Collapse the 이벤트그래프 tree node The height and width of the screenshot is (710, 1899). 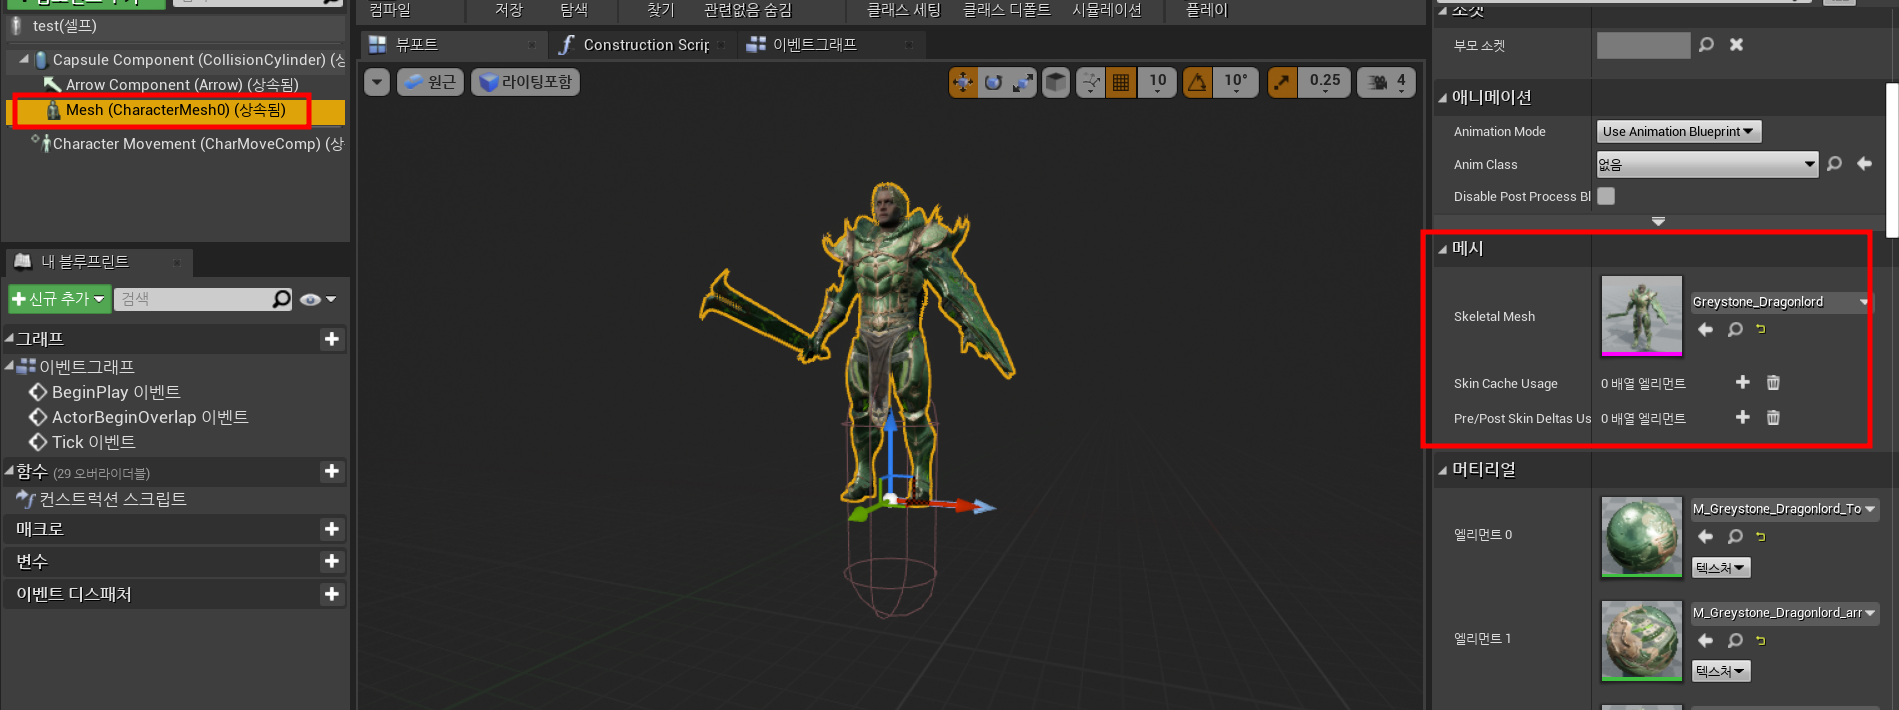(9, 366)
